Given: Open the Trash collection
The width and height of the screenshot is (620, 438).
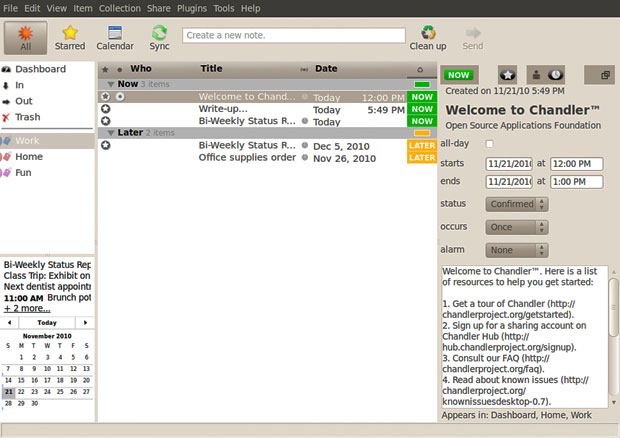Looking at the screenshot, I should (x=28, y=117).
